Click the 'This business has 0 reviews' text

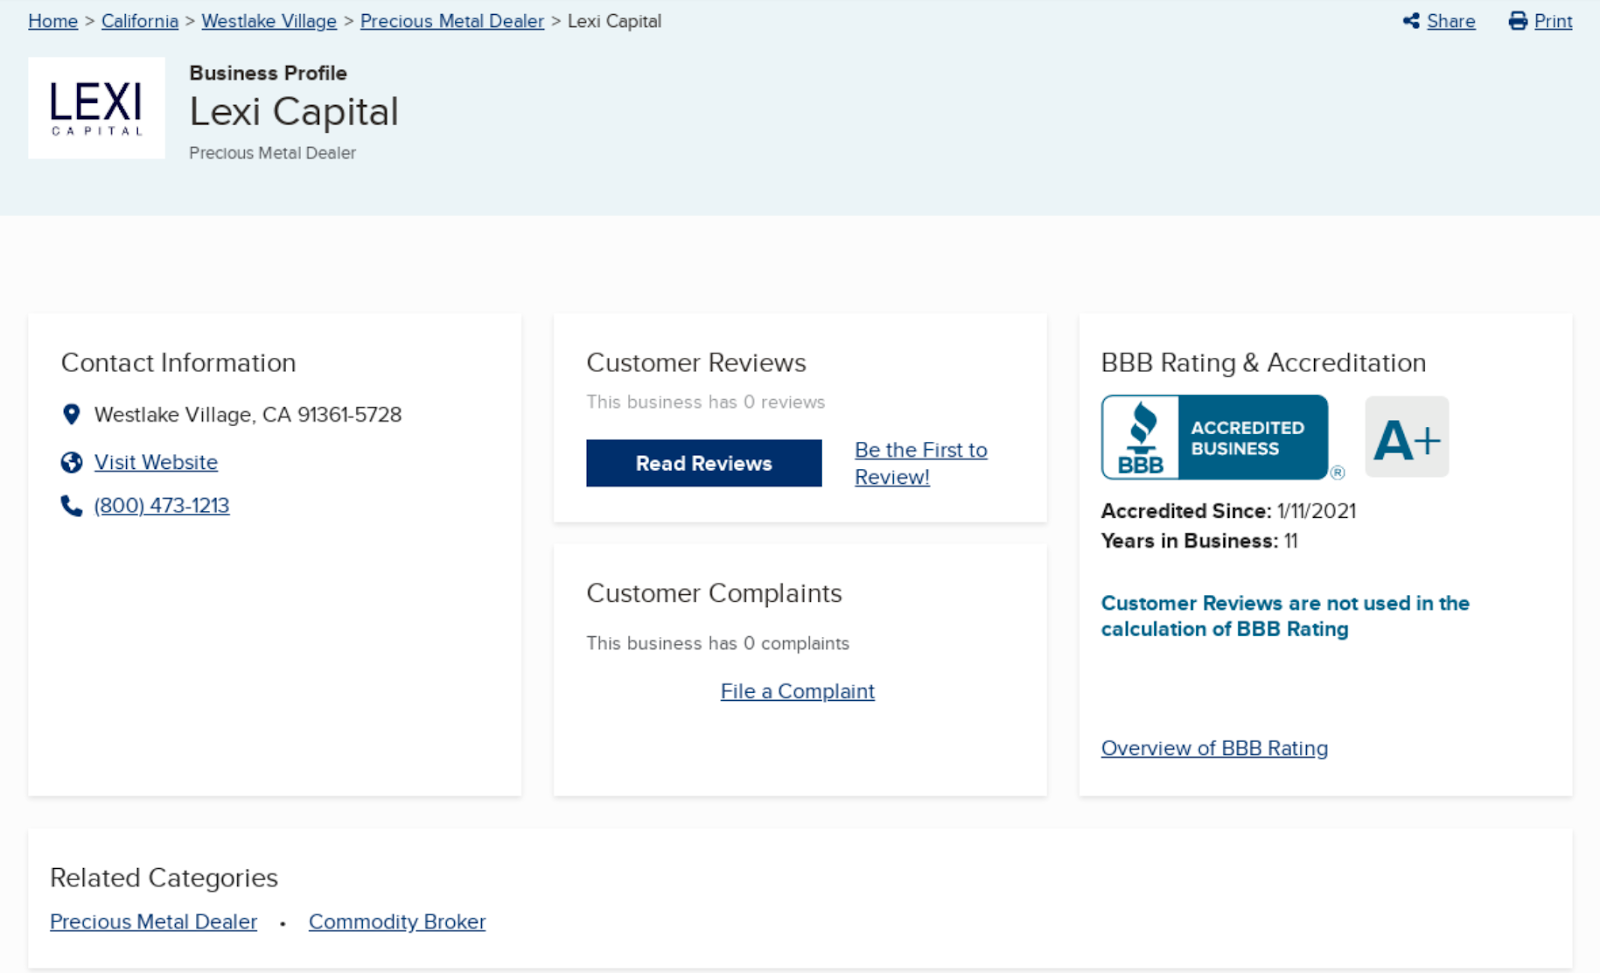click(x=706, y=402)
